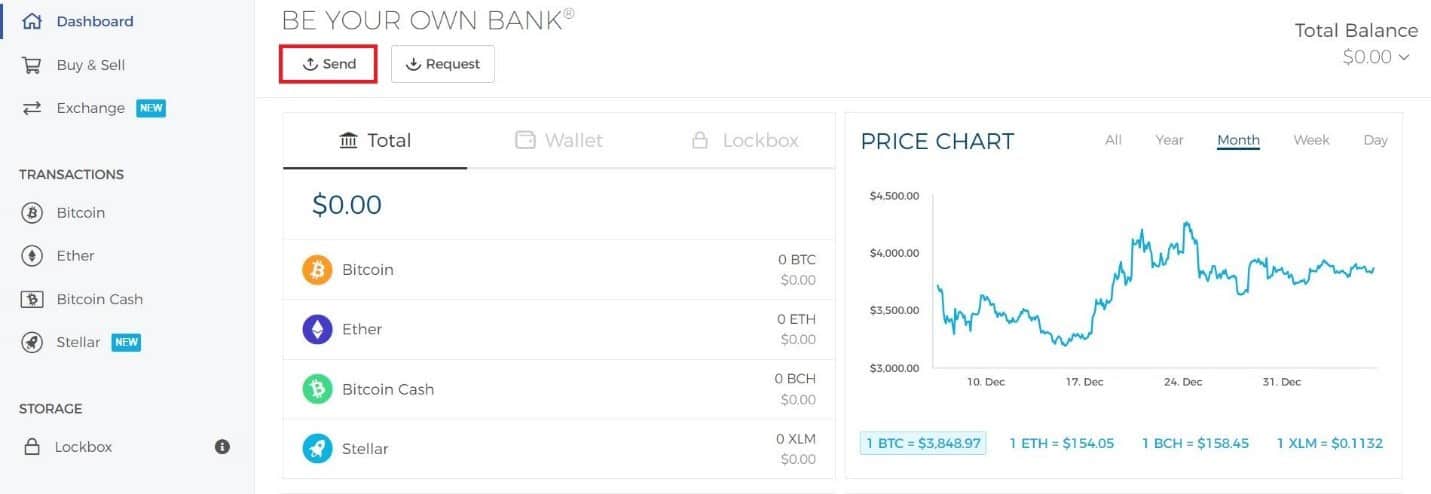Open the Lockbox storage item
This screenshot has height=494, width=1431.
pos(83,447)
